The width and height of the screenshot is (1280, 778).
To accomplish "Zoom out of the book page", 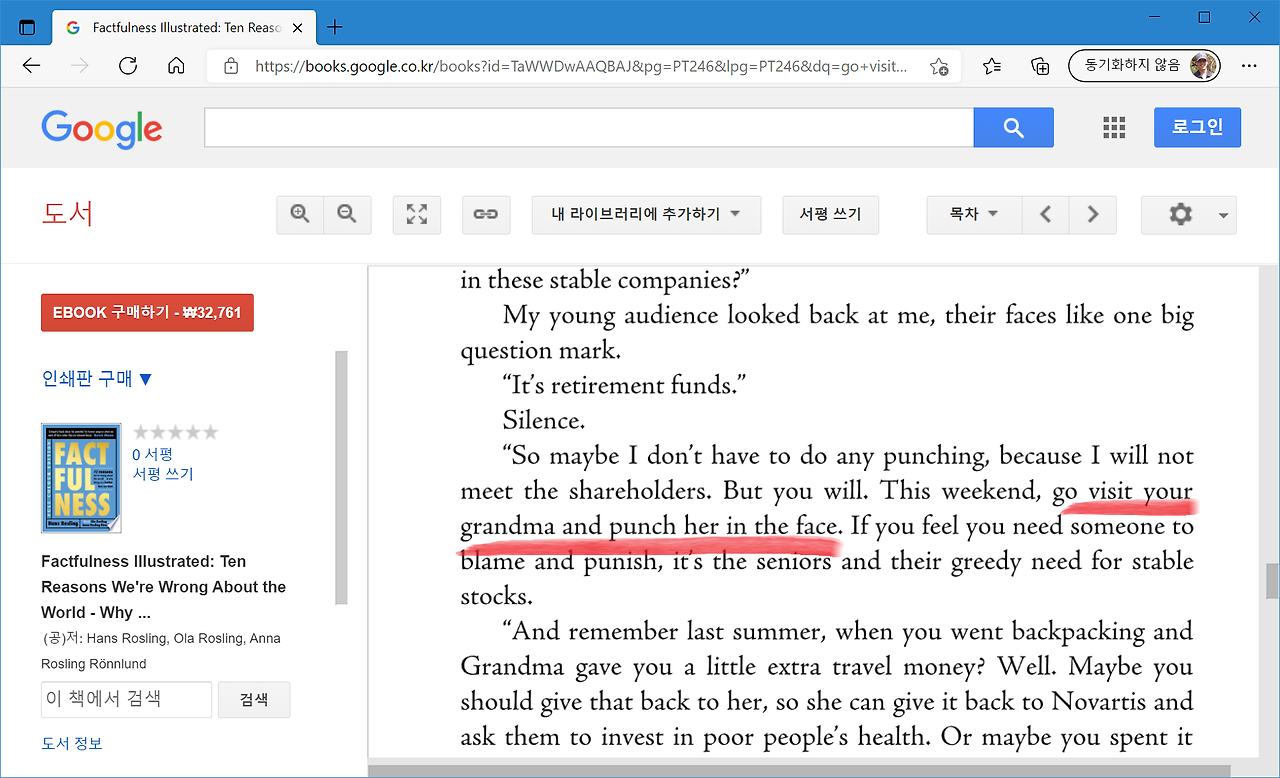I will click(x=347, y=214).
